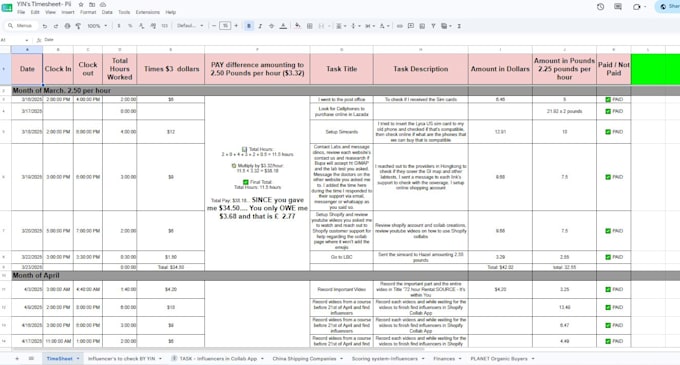Toggle PAID checkbox for 4/3/2025 row

point(608,289)
